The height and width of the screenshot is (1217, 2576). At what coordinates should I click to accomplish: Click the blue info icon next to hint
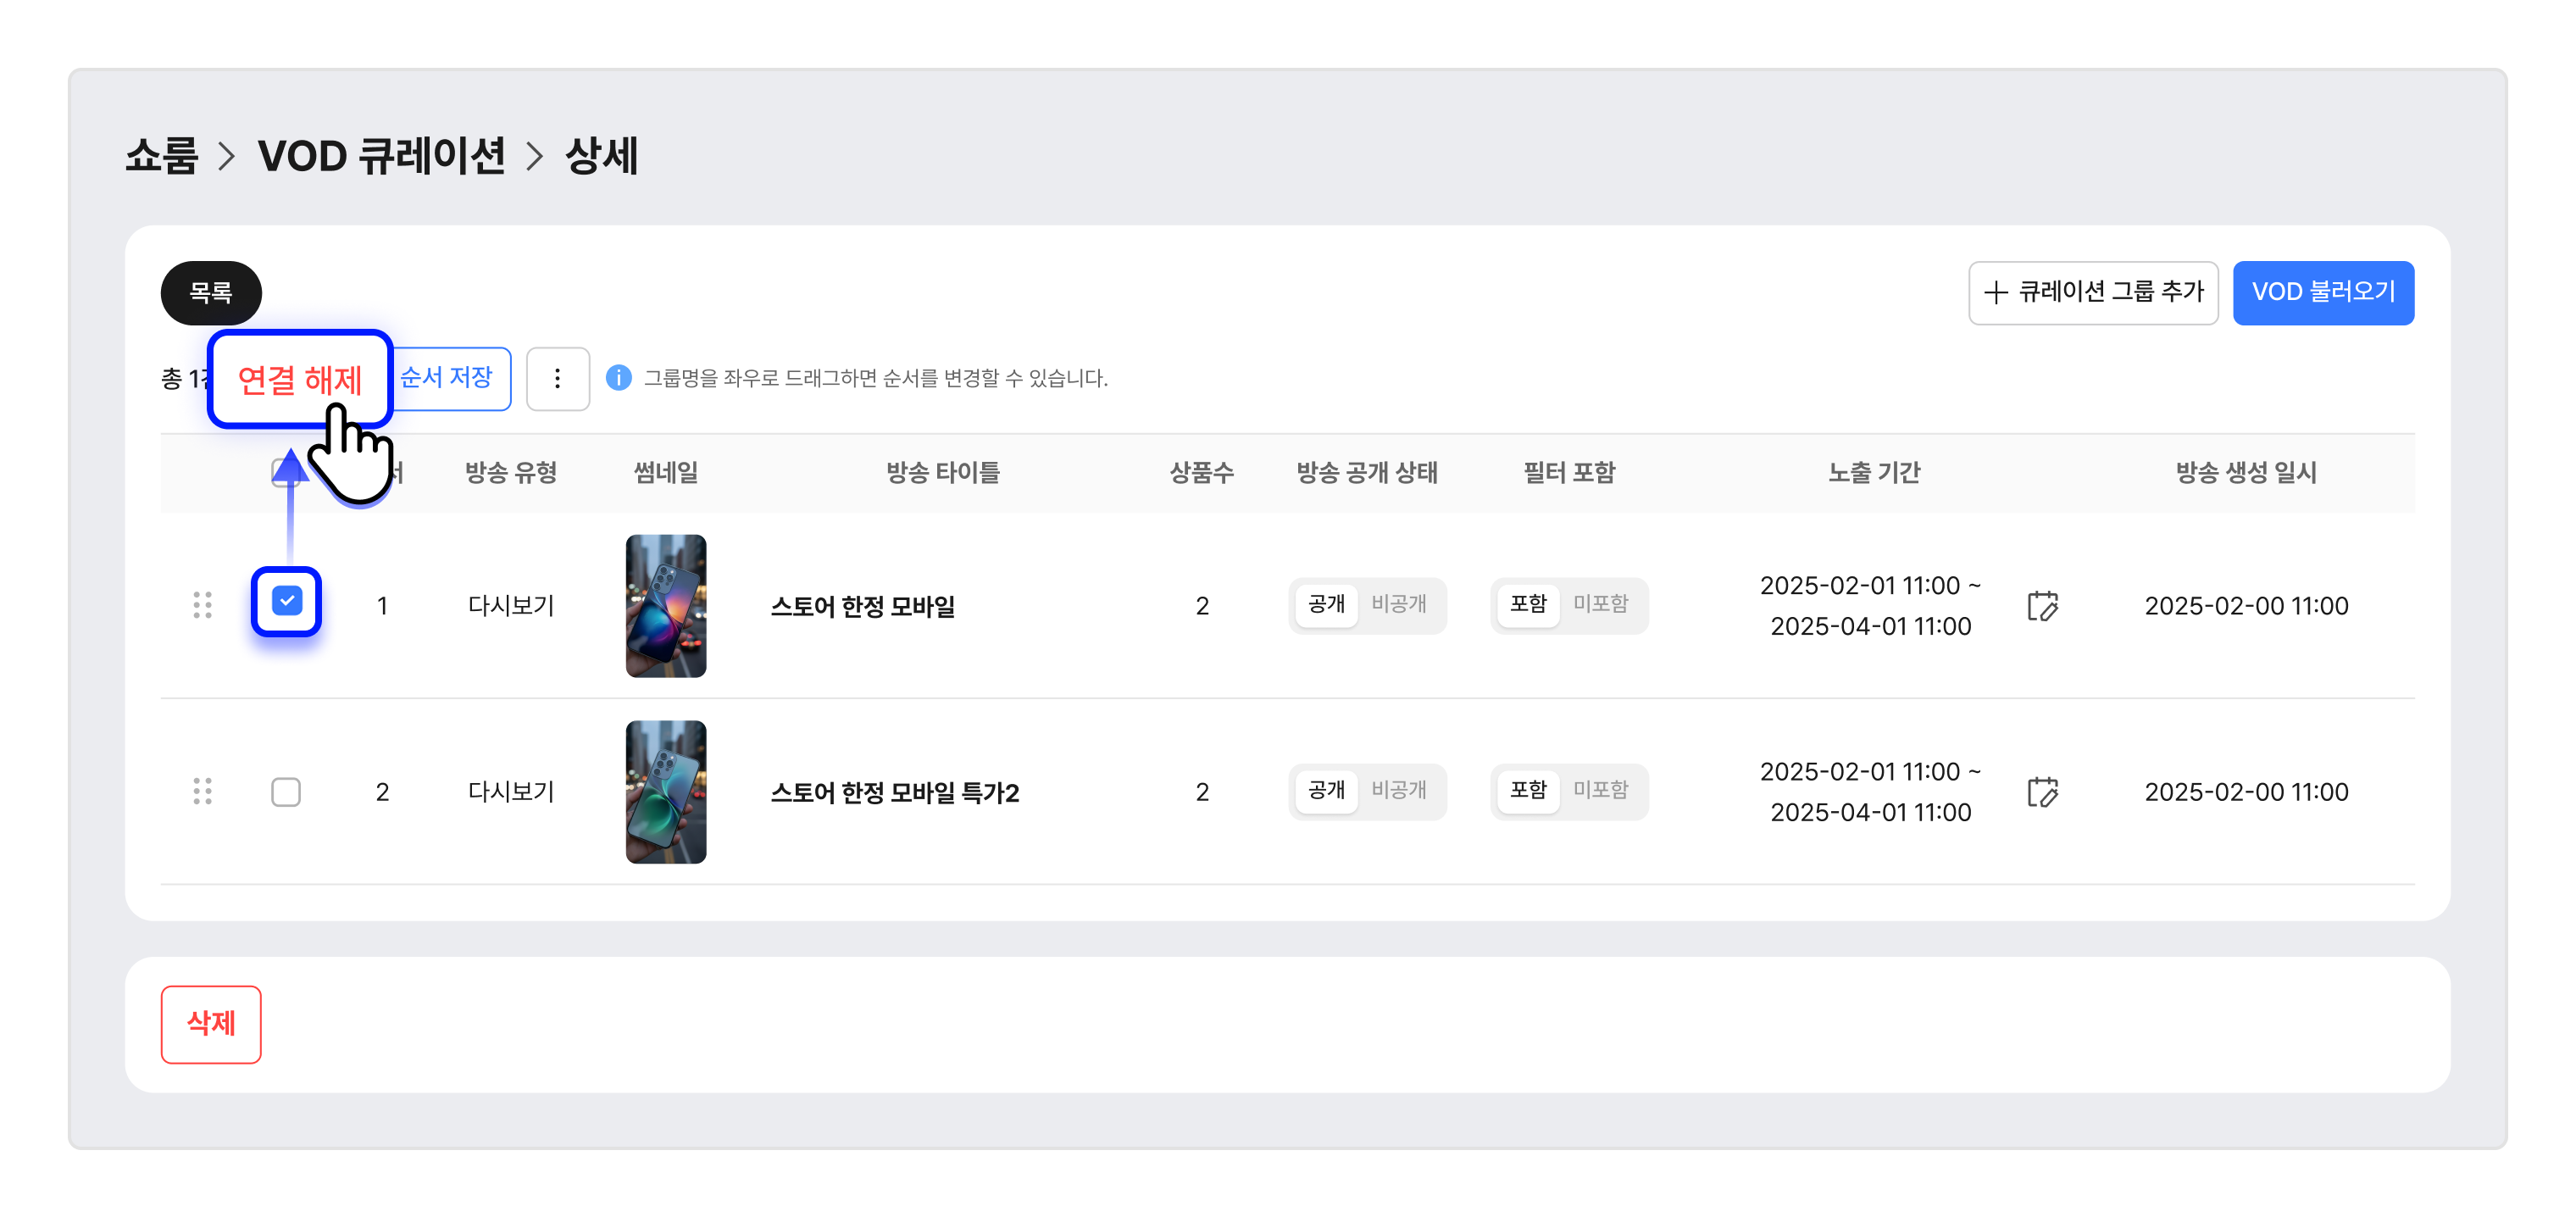pyautogui.click(x=619, y=378)
